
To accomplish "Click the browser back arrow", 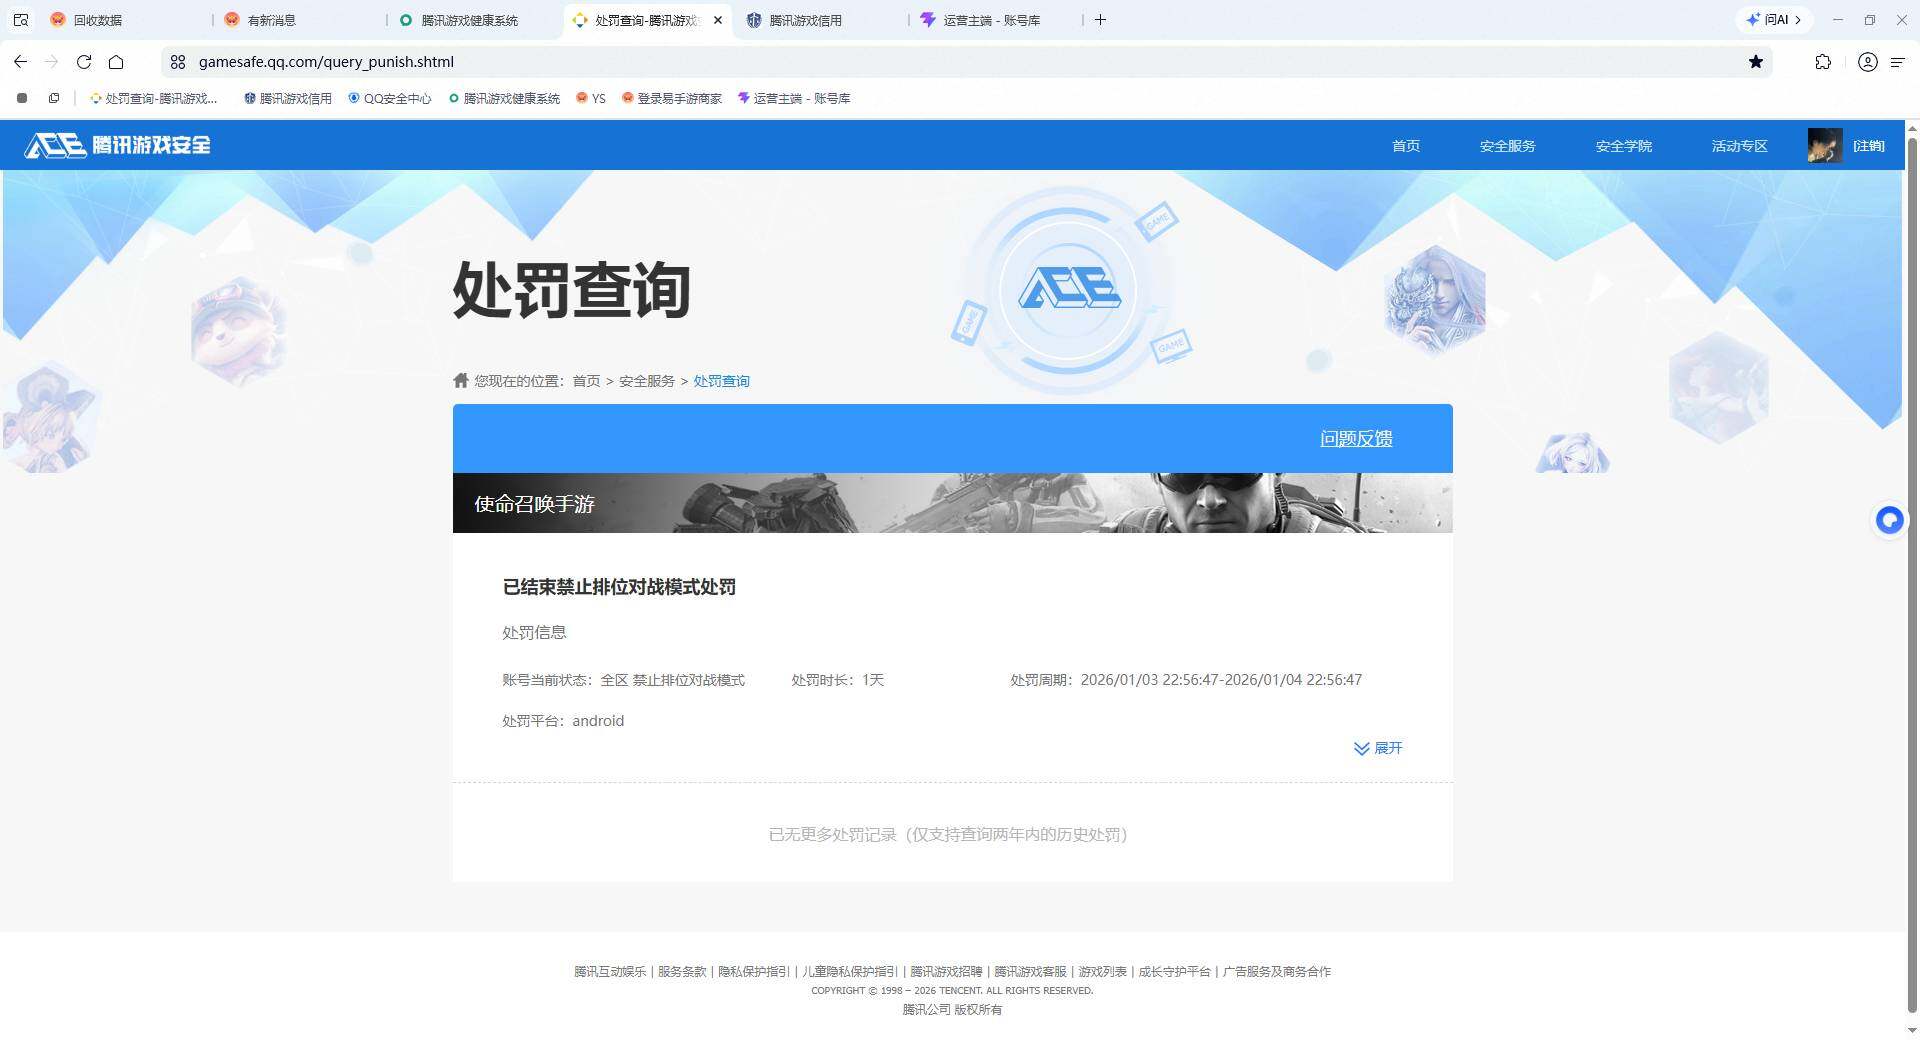I will tap(20, 62).
